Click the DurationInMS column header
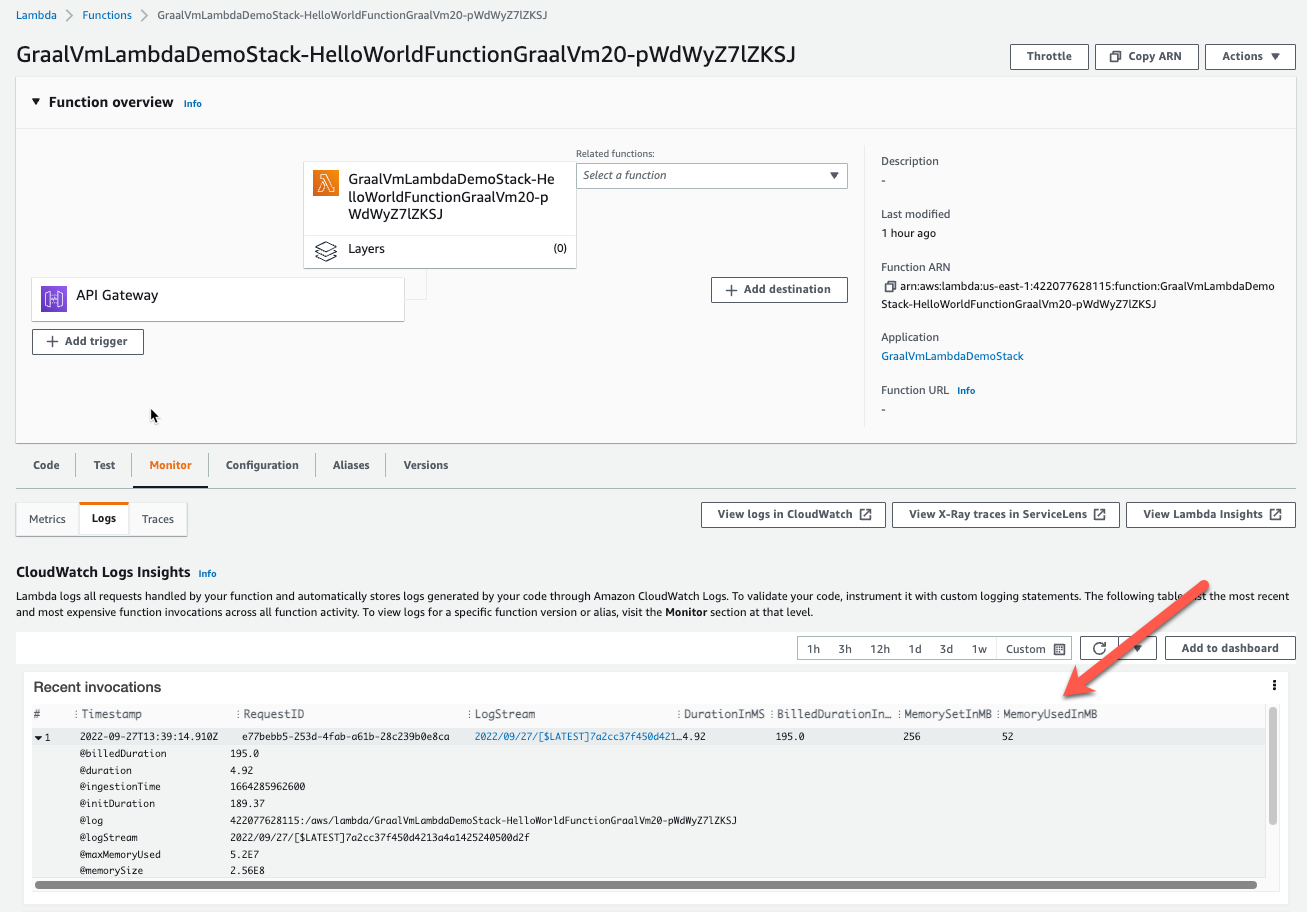This screenshot has width=1307, height=912. (724, 714)
